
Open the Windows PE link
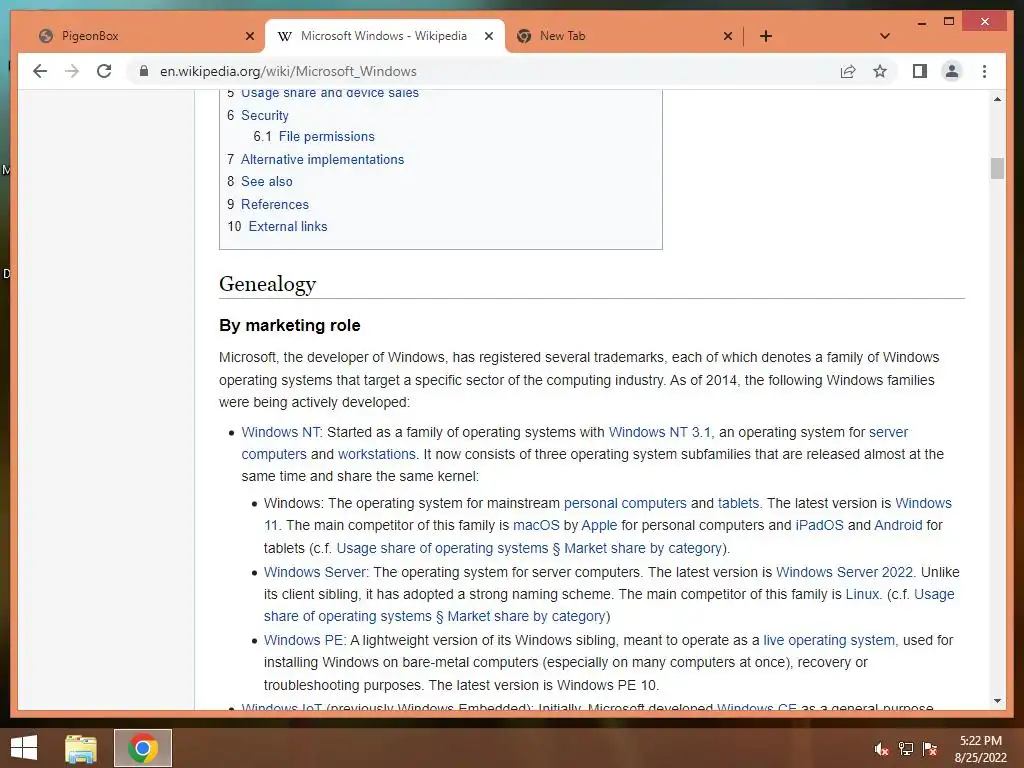[x=304, y=641]
